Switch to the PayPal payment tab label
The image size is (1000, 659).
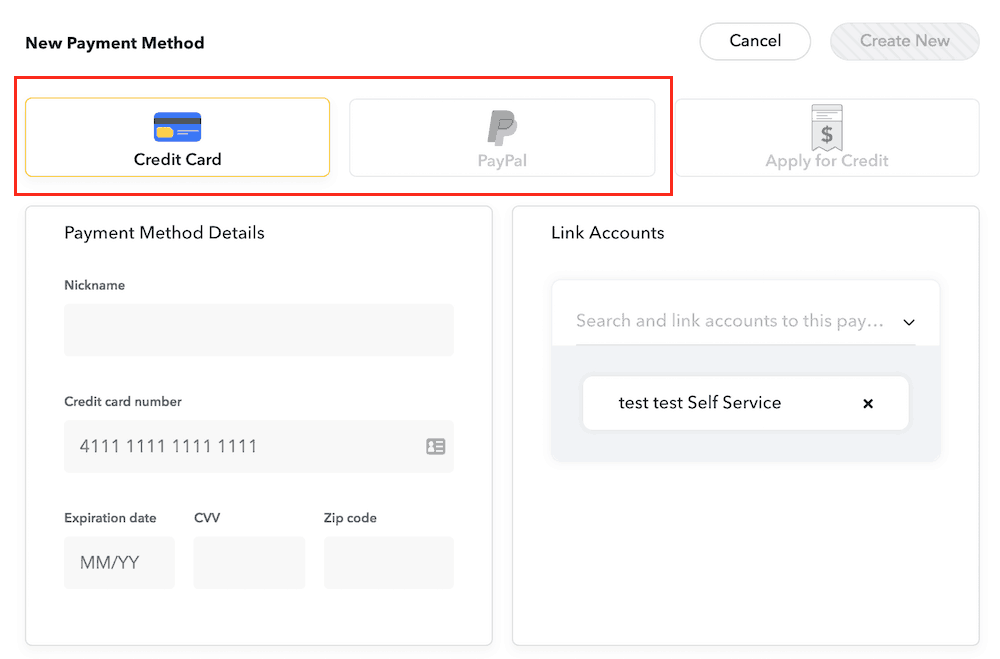click(502, 160)
